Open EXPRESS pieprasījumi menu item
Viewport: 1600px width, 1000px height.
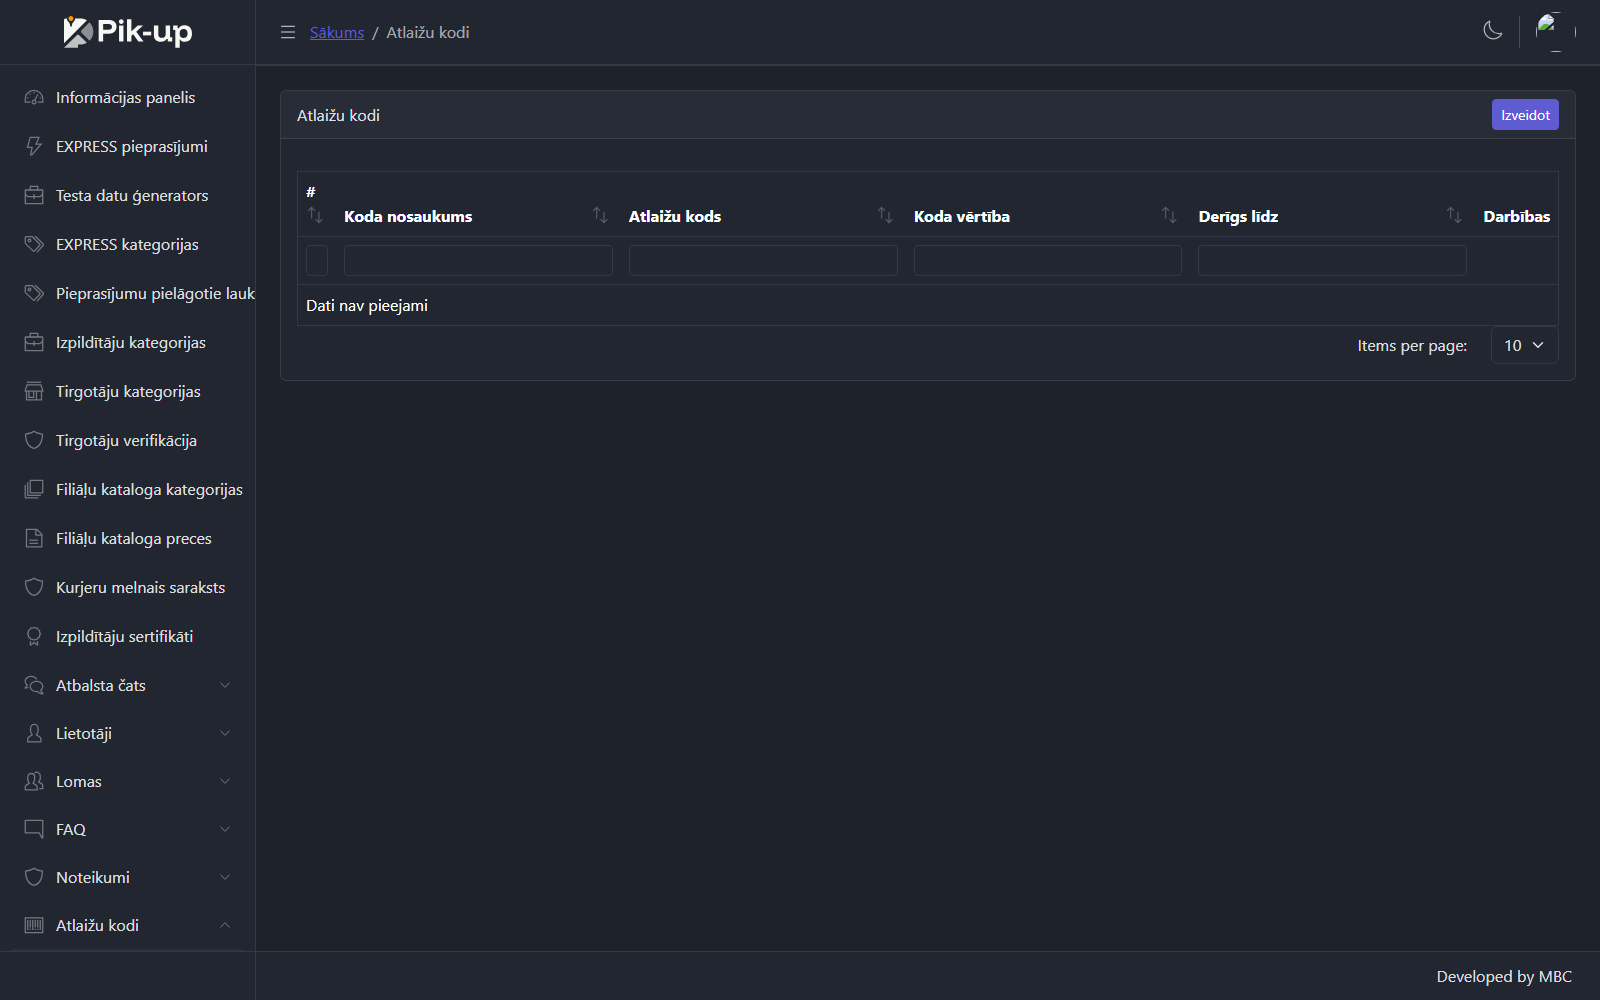coord(128,146)
